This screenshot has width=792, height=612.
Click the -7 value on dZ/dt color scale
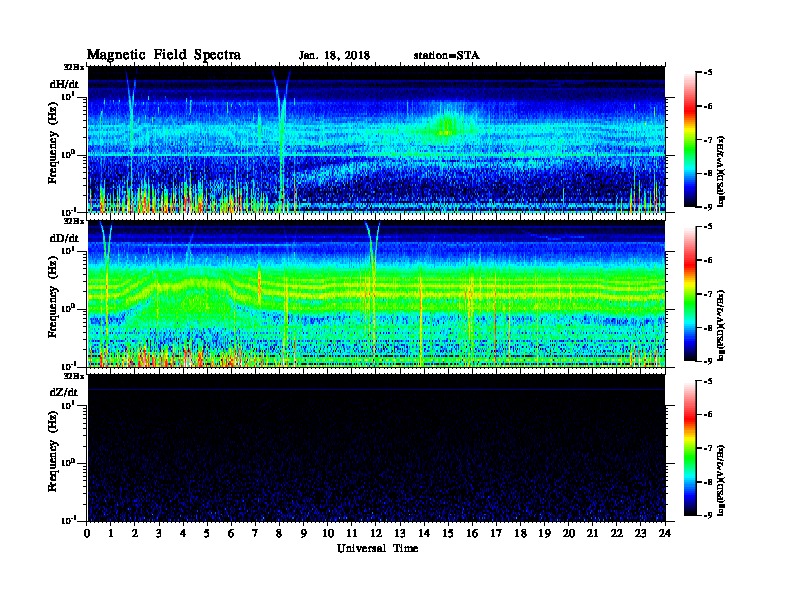[708, 448]
